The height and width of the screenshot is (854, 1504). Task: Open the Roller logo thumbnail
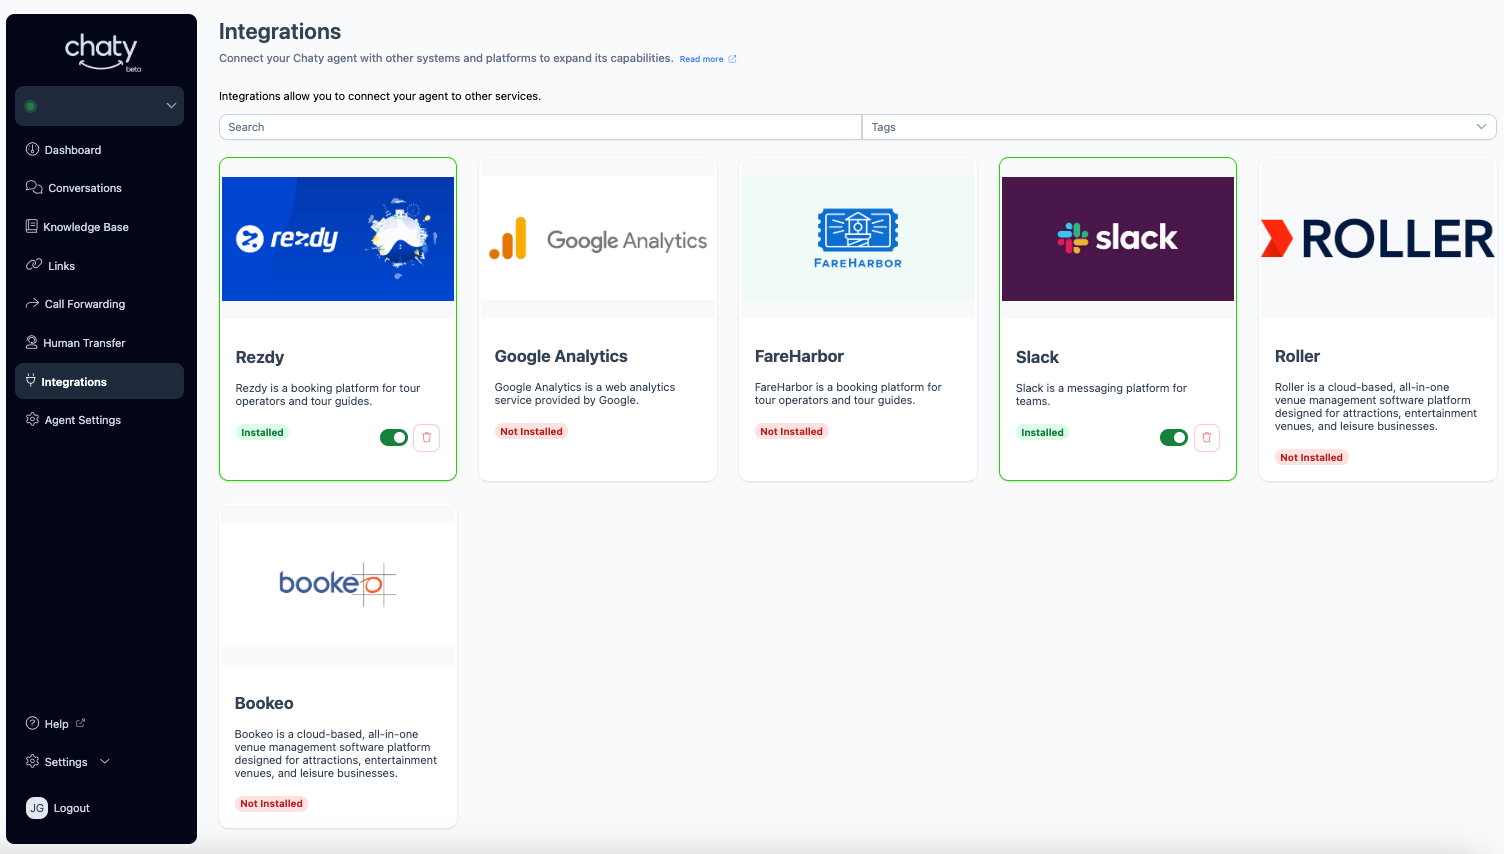tap(1378, 239)
